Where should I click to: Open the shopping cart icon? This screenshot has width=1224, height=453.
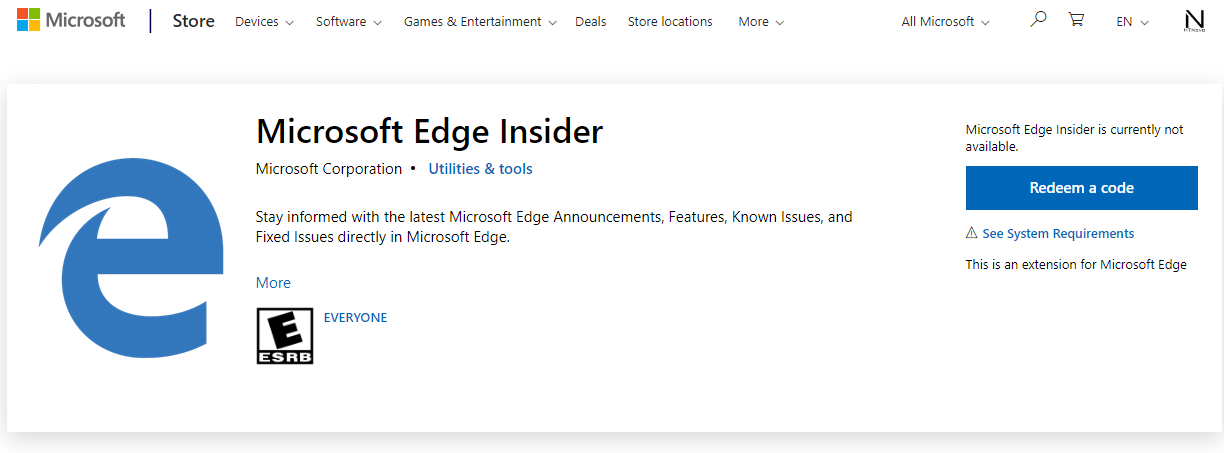point(1076,20)
